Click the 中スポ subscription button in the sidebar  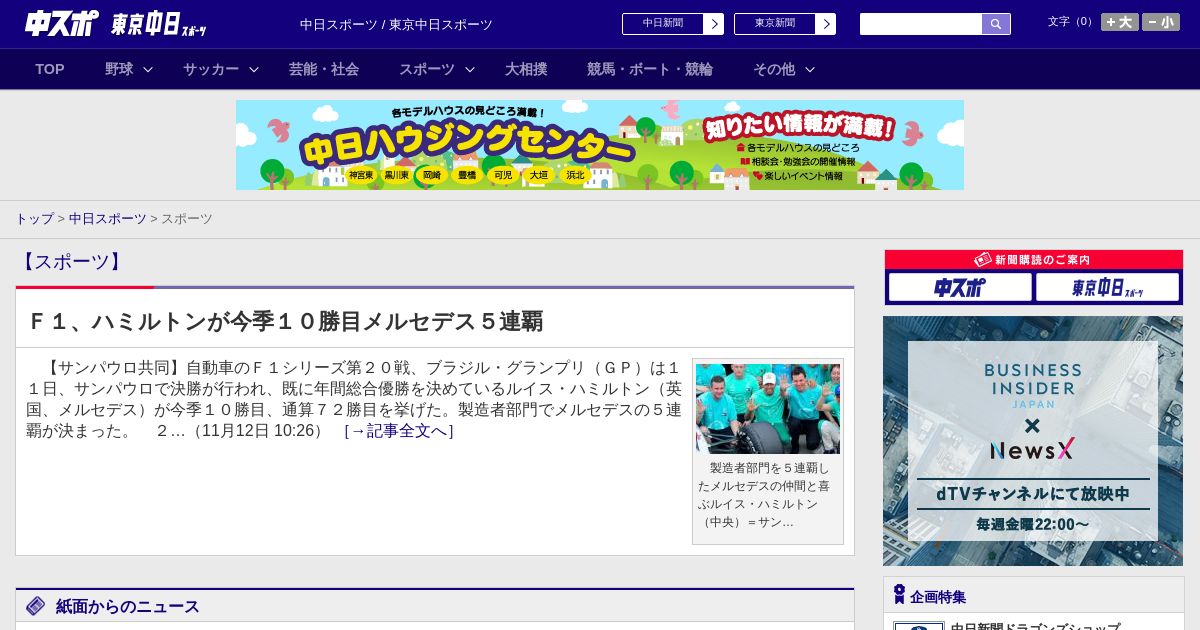960,287
